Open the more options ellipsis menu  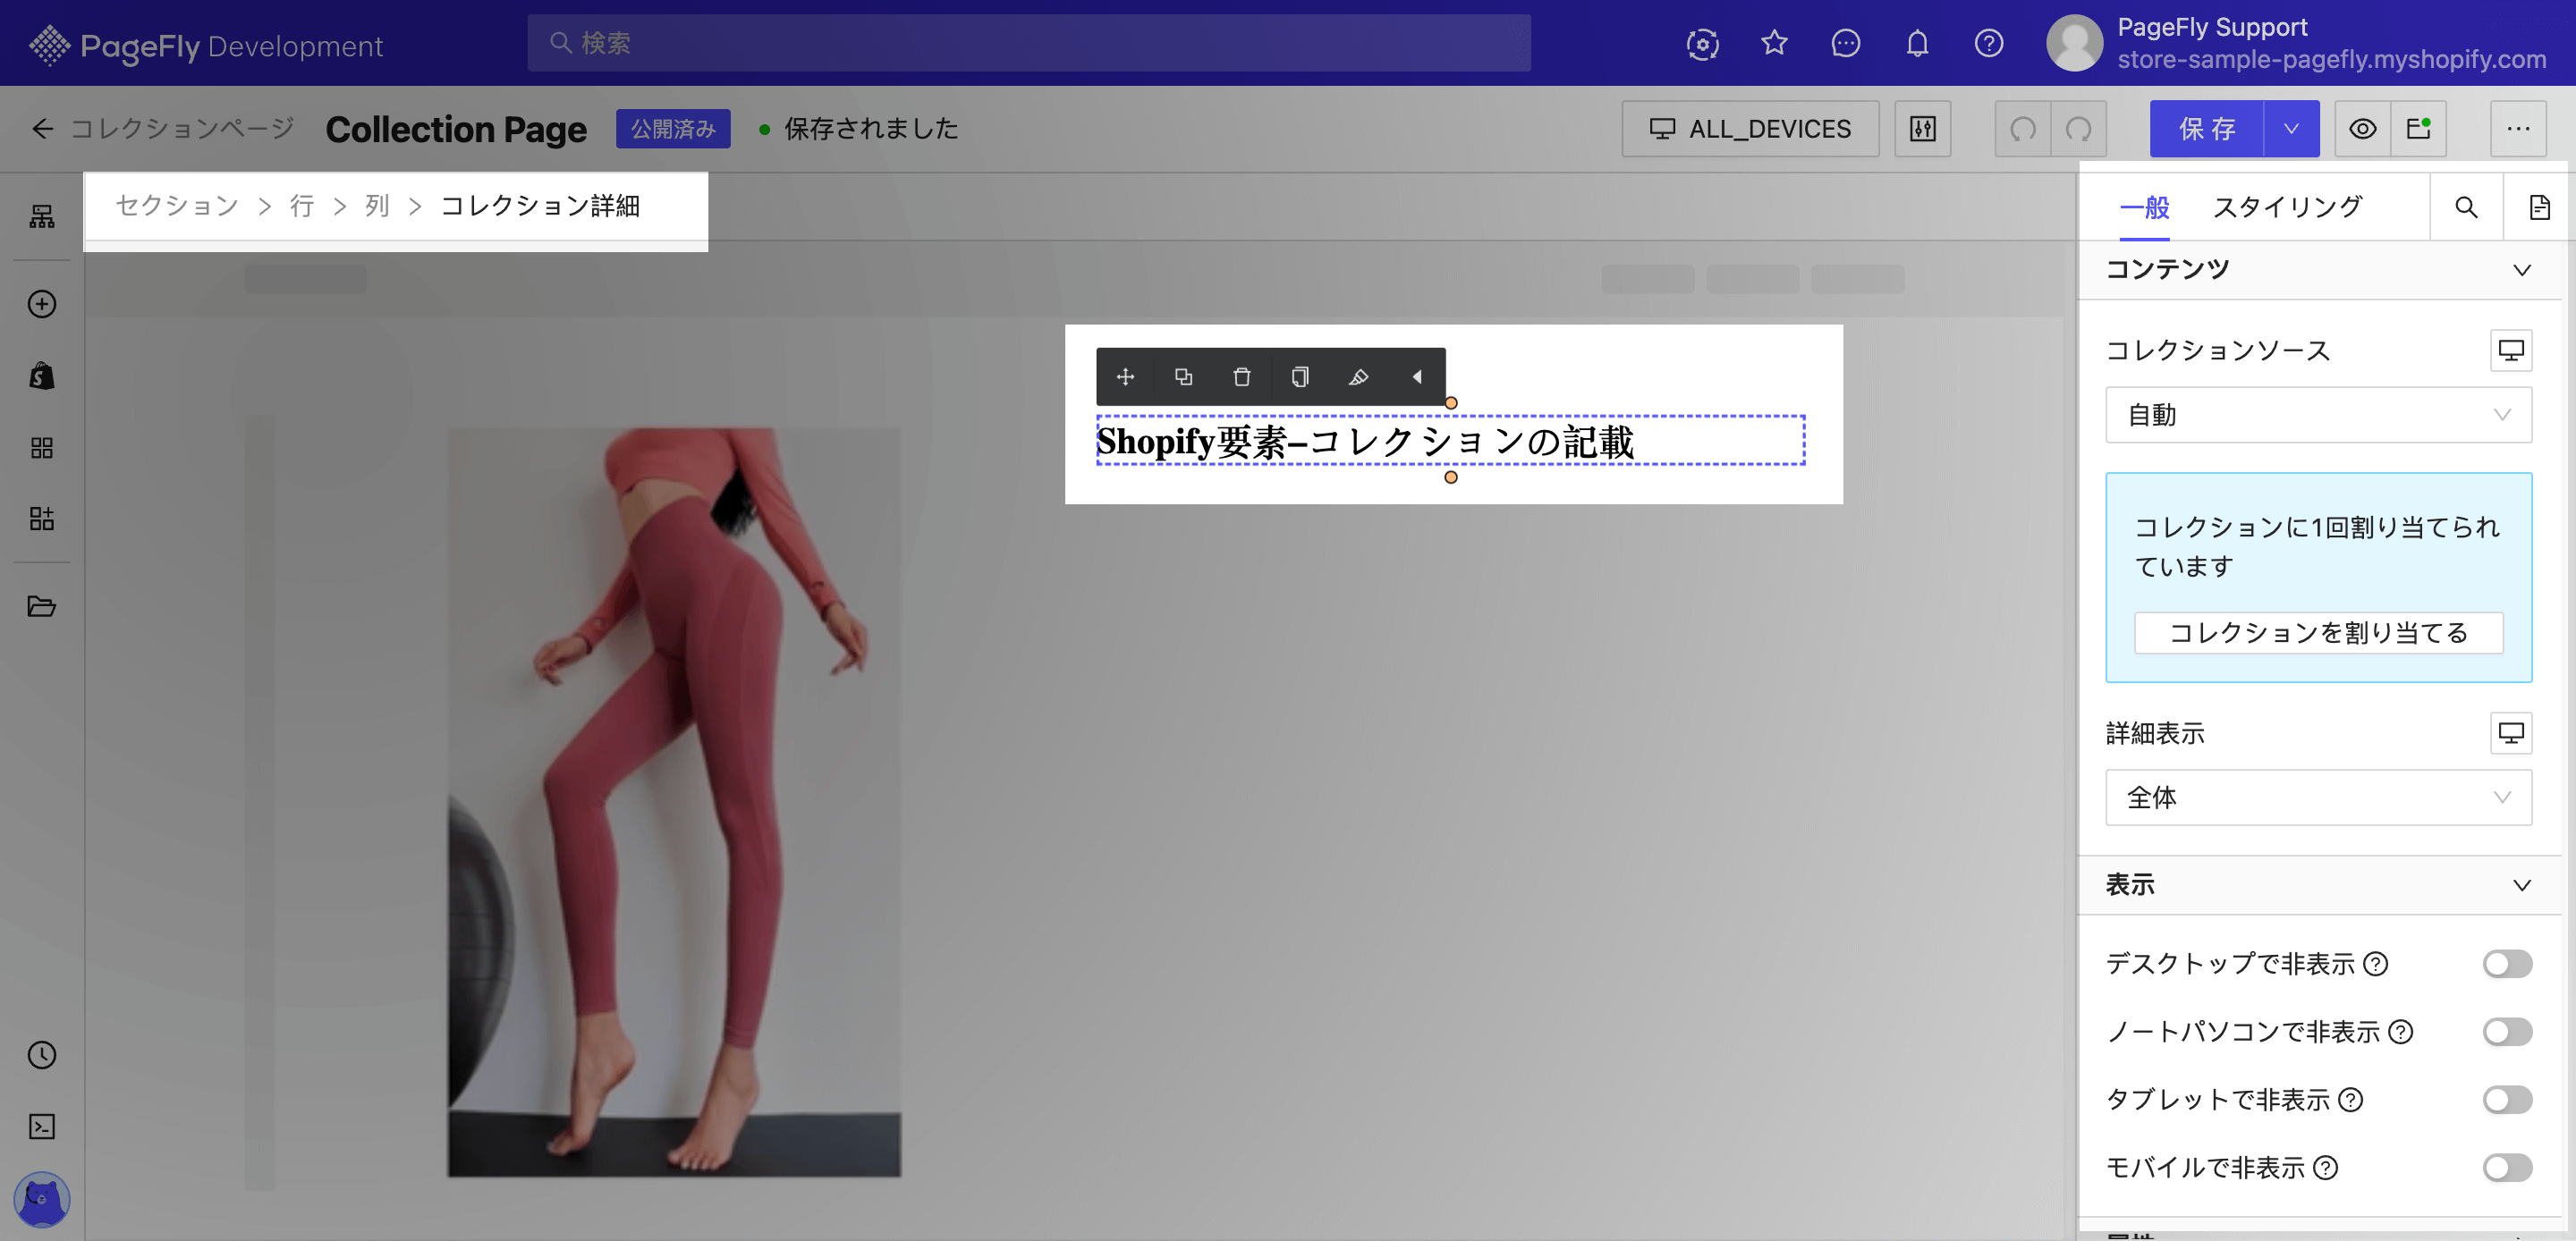tap(2517, 129)
